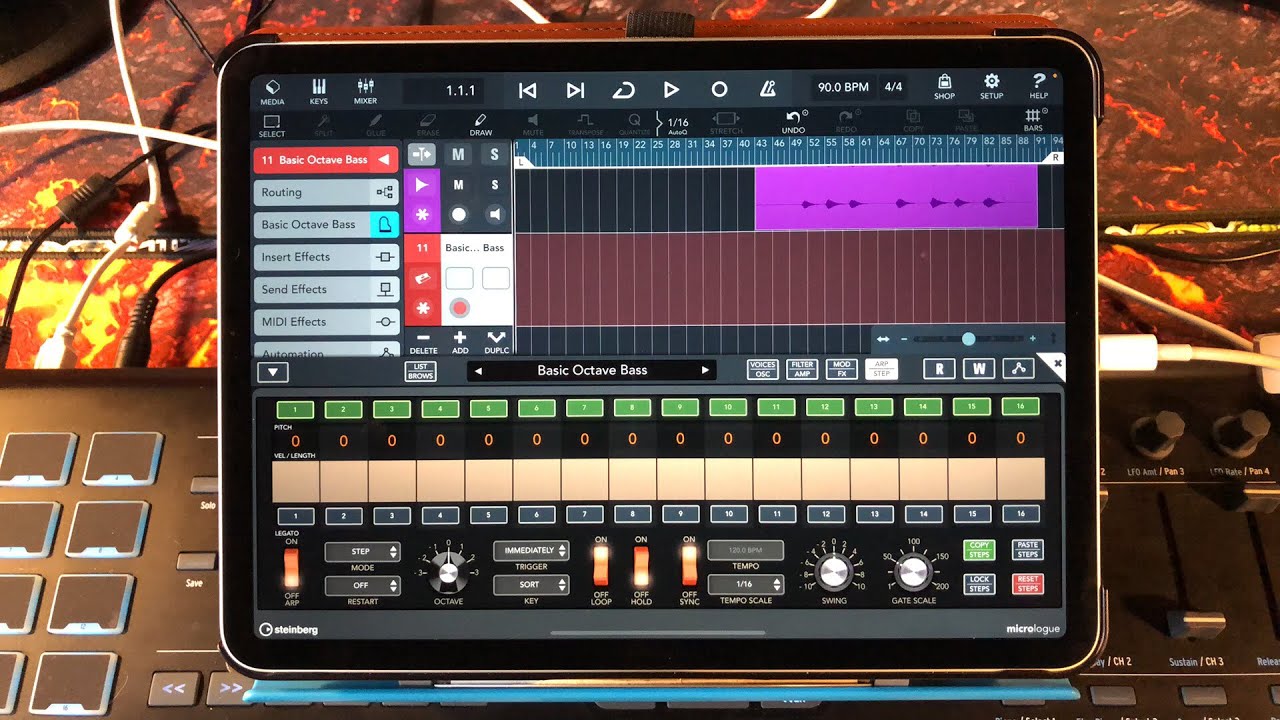Switch to the Mod/FX page

pos(841,370)
